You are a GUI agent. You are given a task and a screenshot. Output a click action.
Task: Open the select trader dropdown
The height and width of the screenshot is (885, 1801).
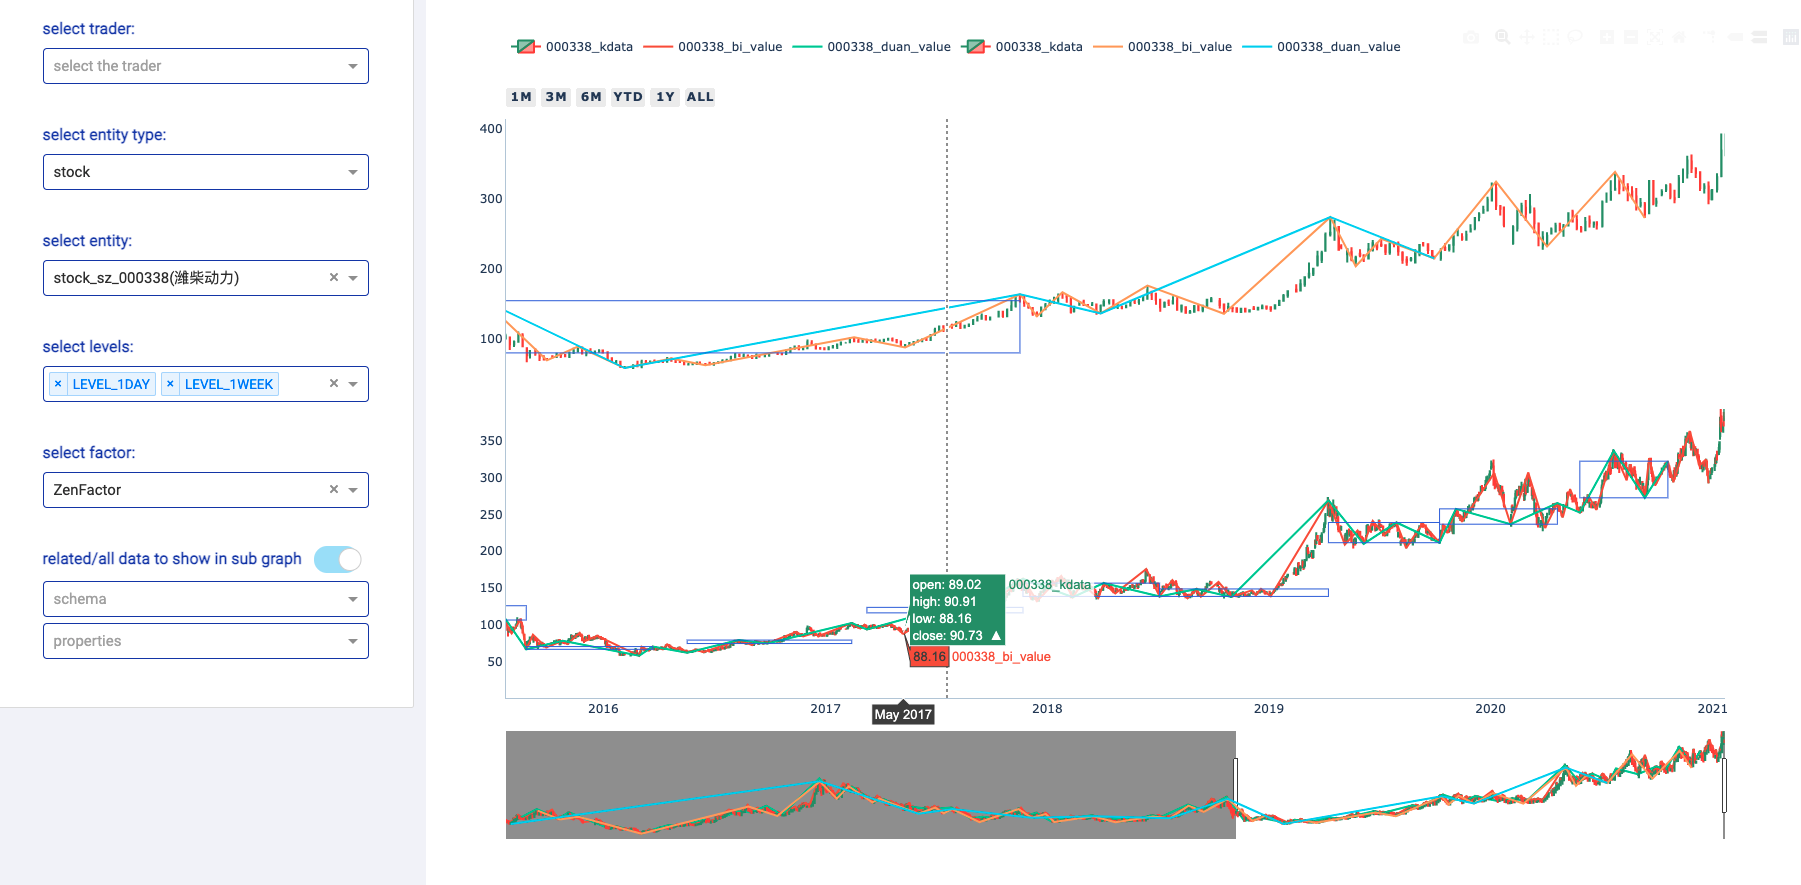[x=205, y=66]
